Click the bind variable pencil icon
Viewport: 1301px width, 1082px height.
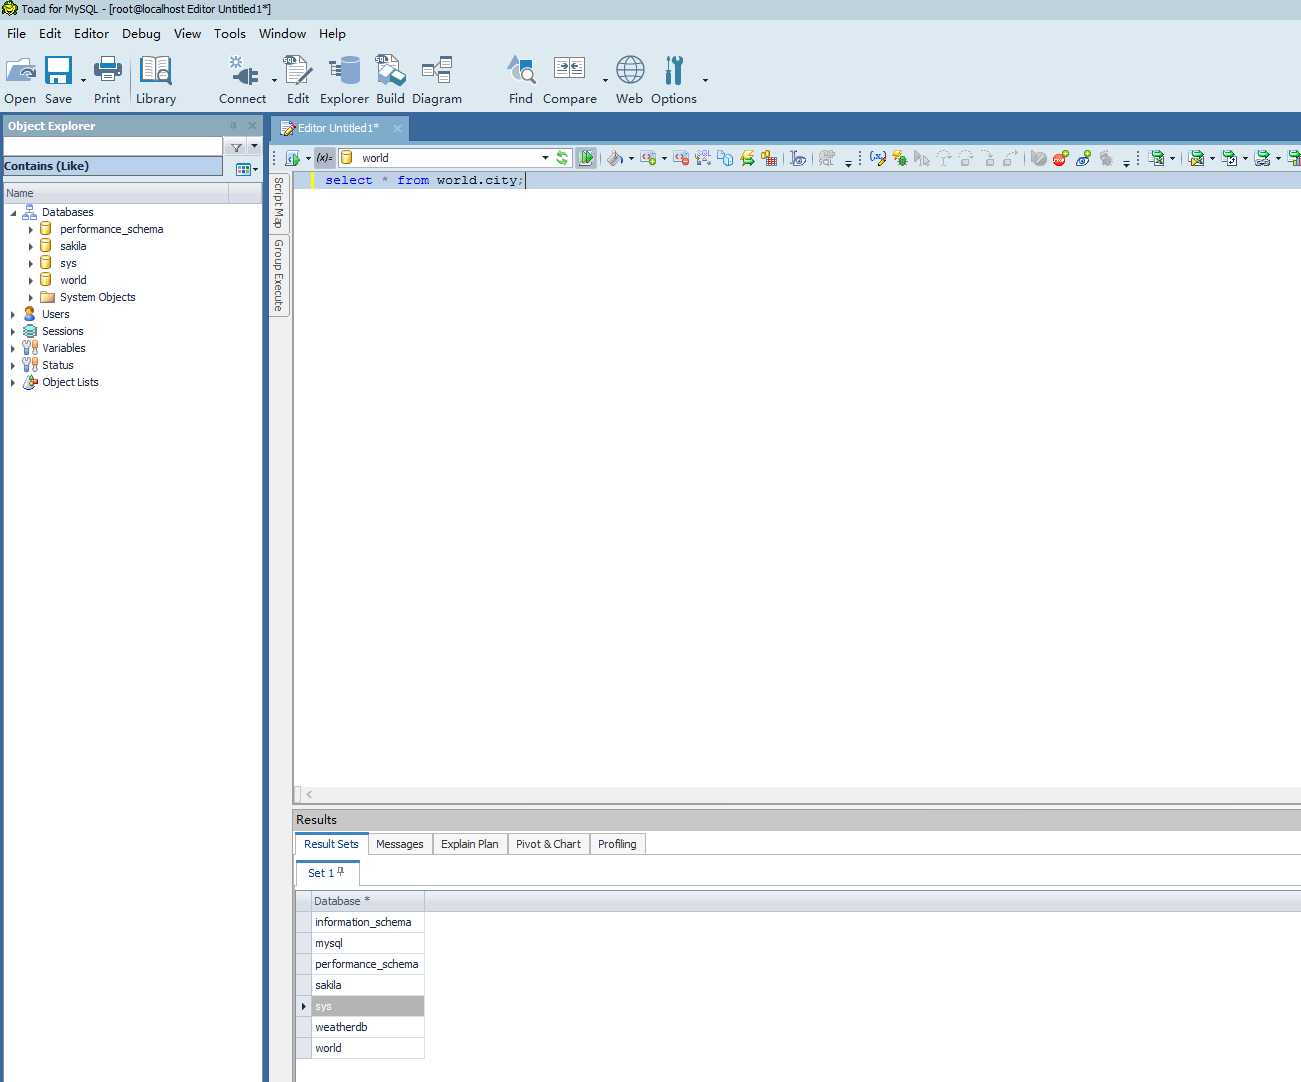point(878,158)
